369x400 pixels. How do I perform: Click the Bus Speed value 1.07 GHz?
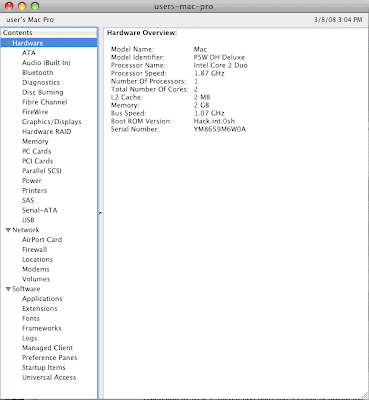(x=209, y=113)
